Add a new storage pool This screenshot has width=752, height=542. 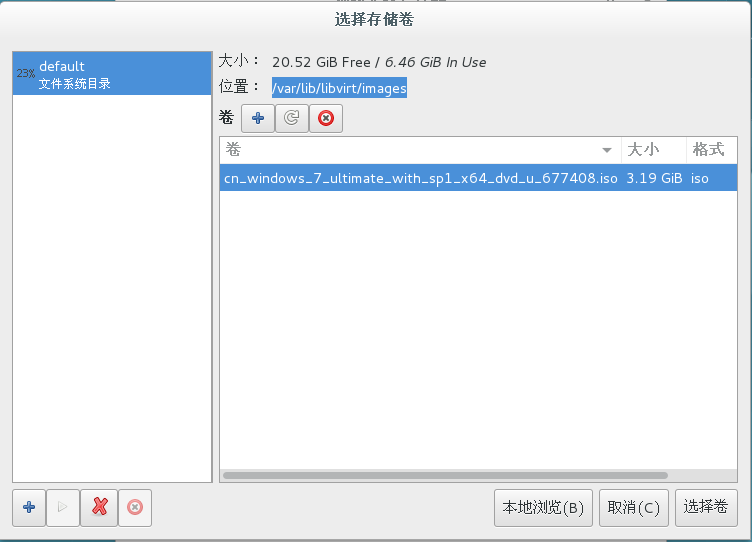pyautogui.click(x=29, y=507)
